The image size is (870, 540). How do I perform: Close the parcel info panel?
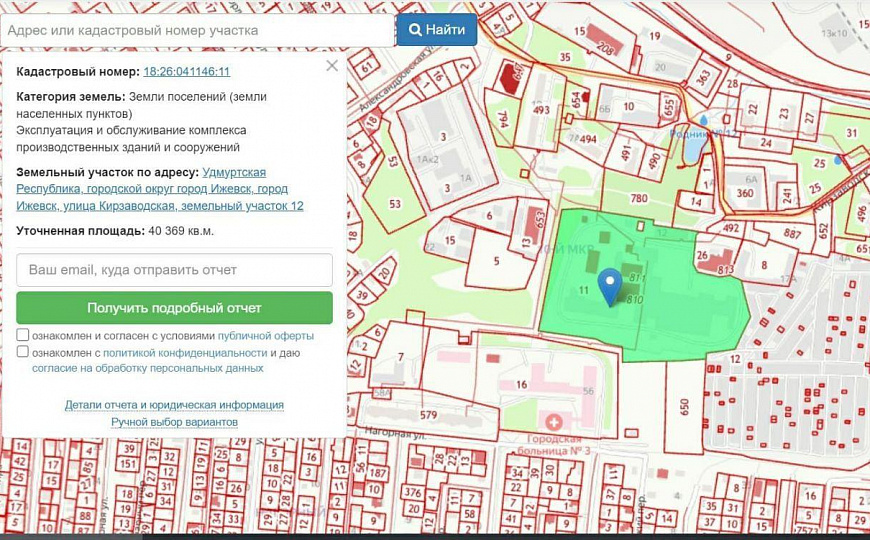pyautogui.click(x=332, y=65)
